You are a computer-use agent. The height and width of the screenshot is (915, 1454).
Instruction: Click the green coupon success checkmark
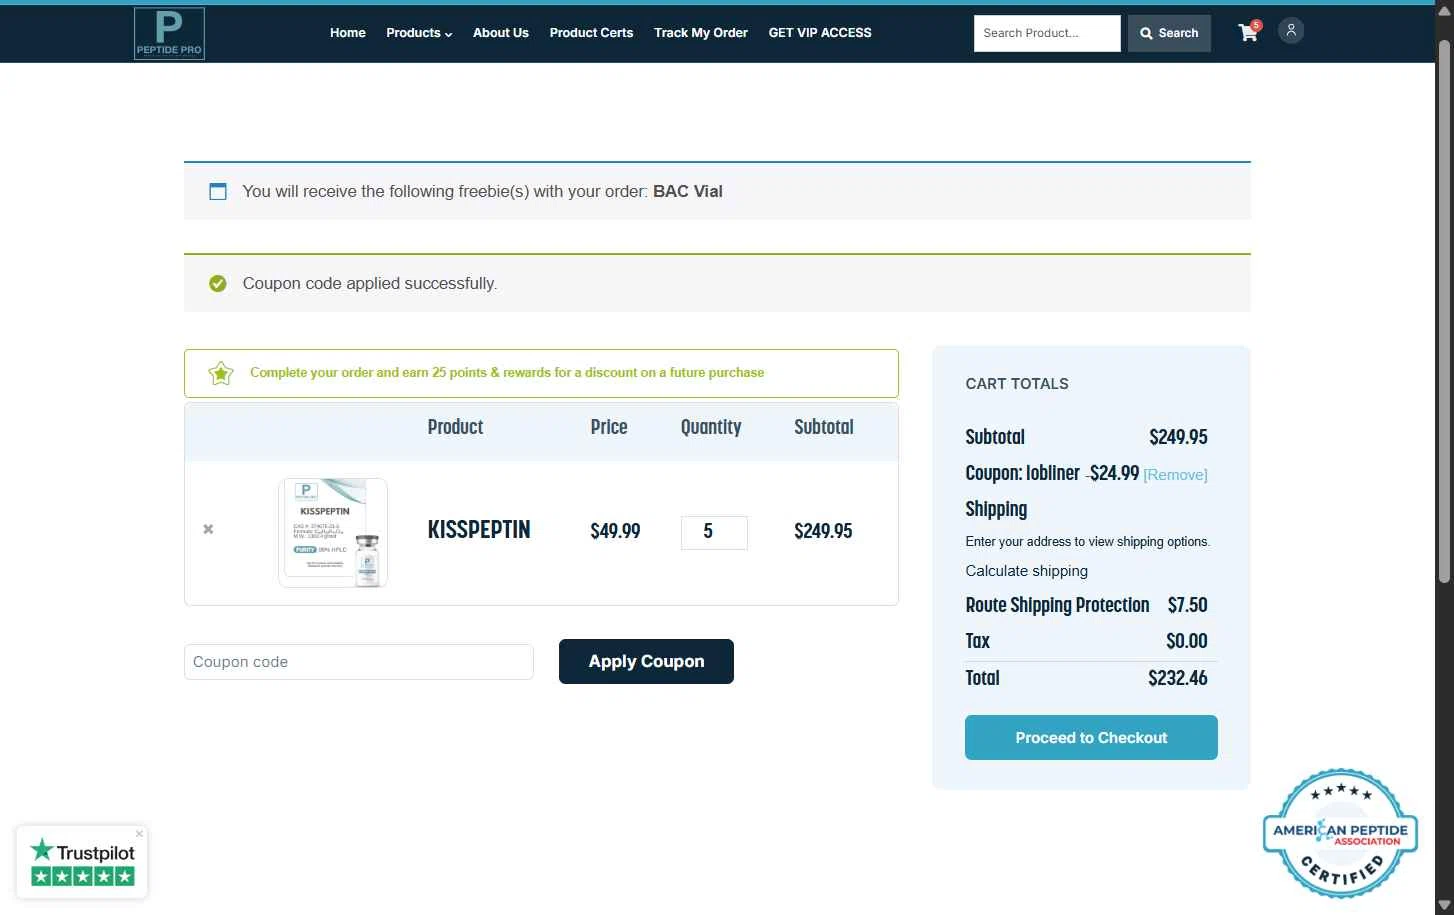point(217,284)
